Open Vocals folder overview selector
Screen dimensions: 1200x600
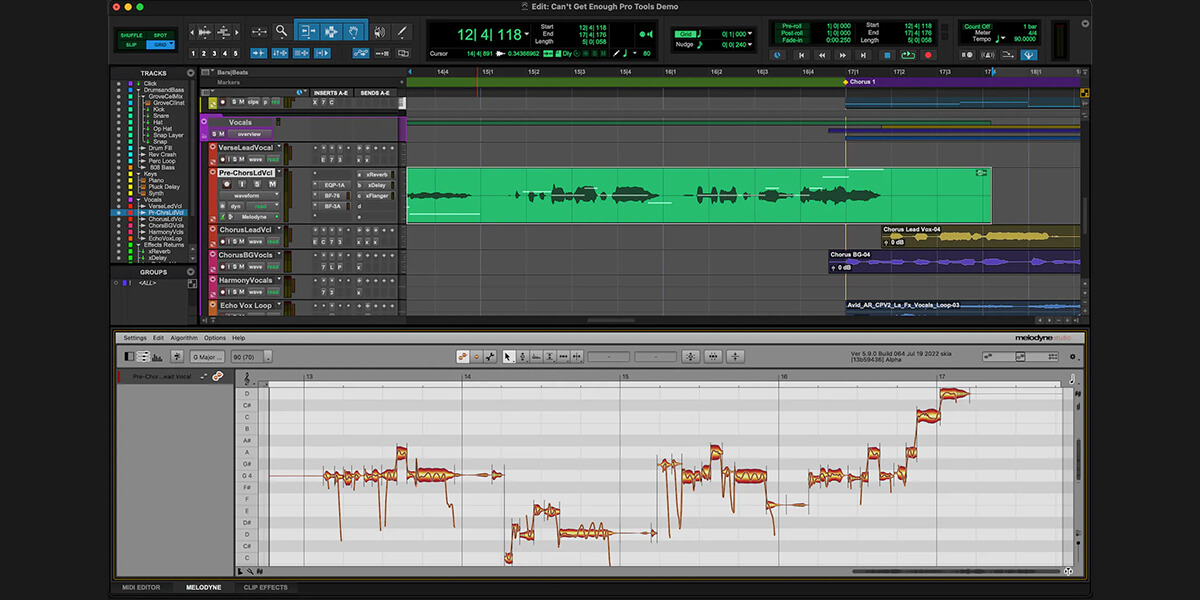249,133
